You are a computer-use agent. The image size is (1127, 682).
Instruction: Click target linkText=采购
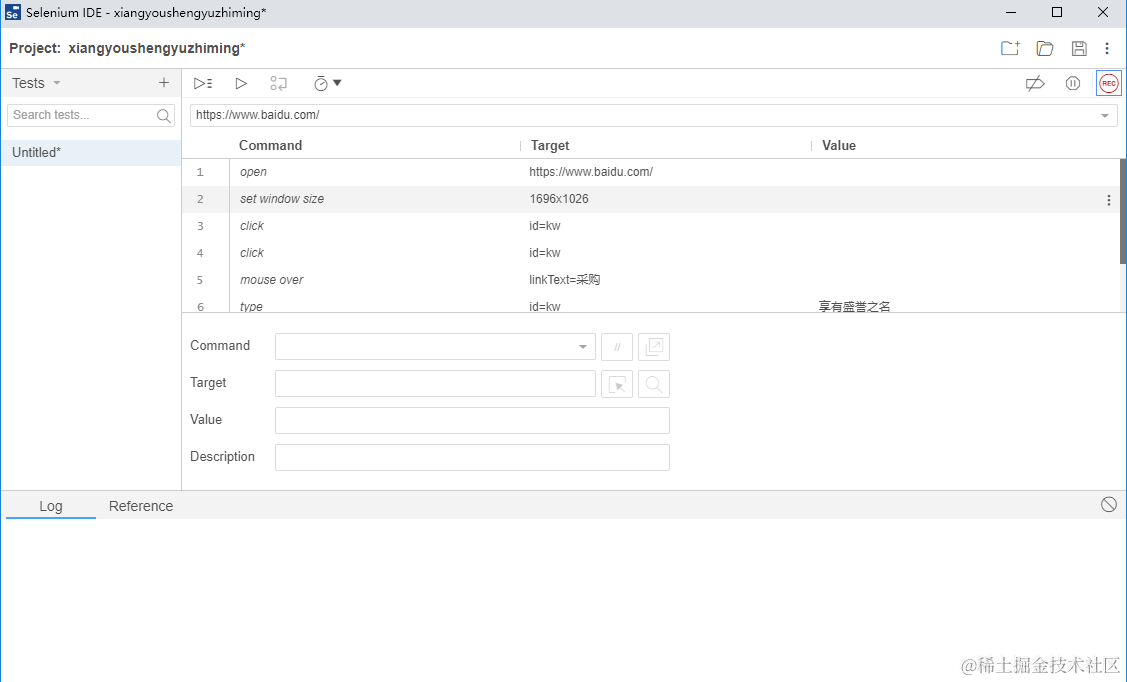[x=564, y=280]
